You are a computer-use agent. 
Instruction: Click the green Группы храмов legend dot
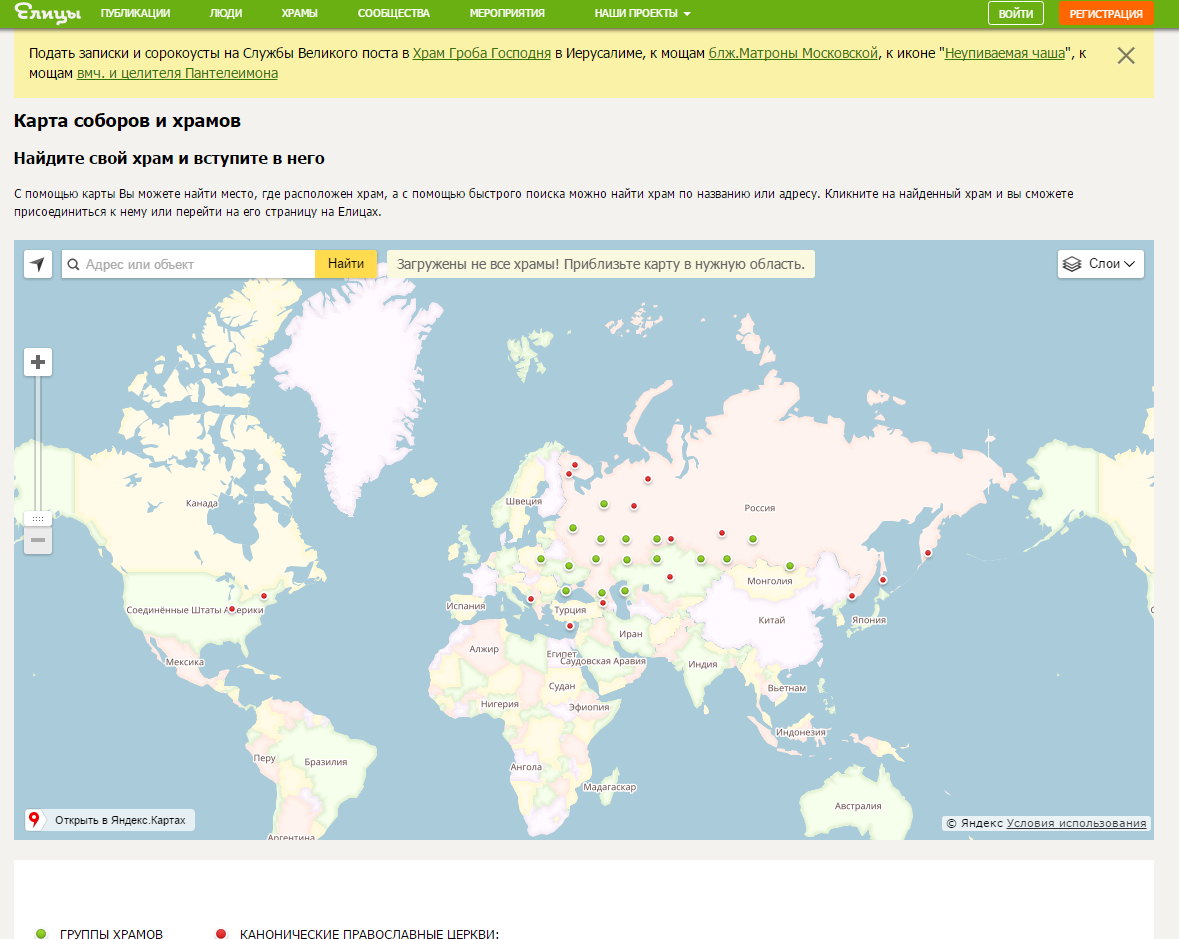[x=41, y=934]
